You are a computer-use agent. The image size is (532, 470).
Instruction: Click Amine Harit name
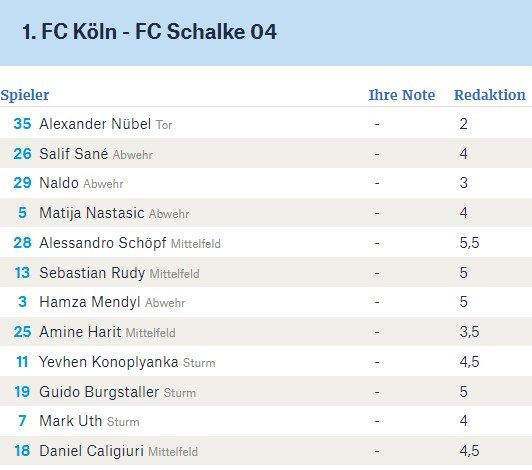(x=80, y=332)
